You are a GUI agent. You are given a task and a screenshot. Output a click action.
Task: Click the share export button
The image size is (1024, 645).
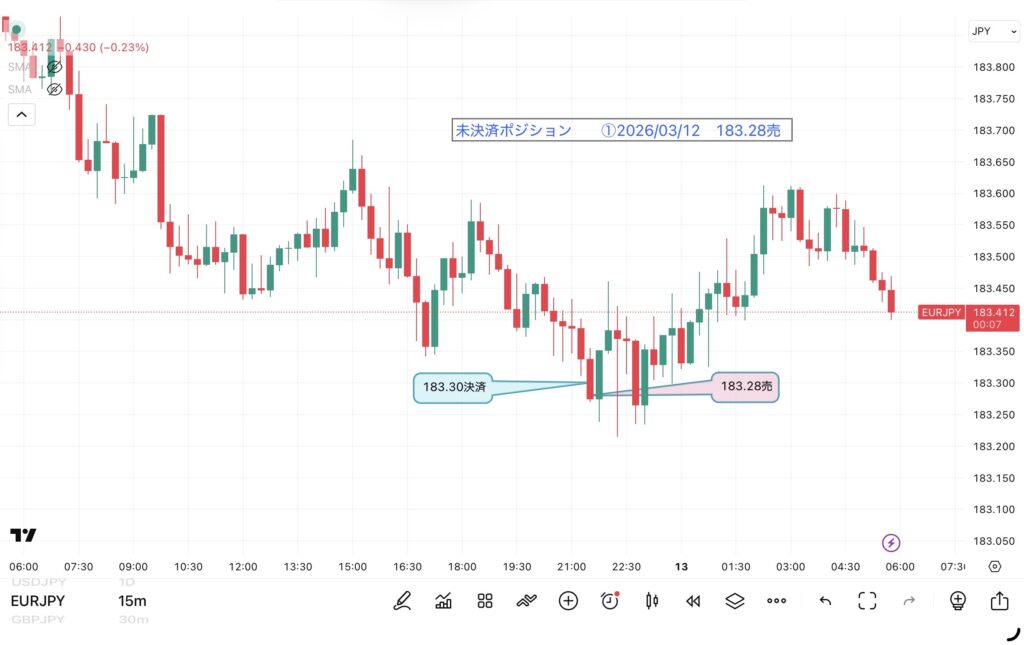tap(999, 600)
